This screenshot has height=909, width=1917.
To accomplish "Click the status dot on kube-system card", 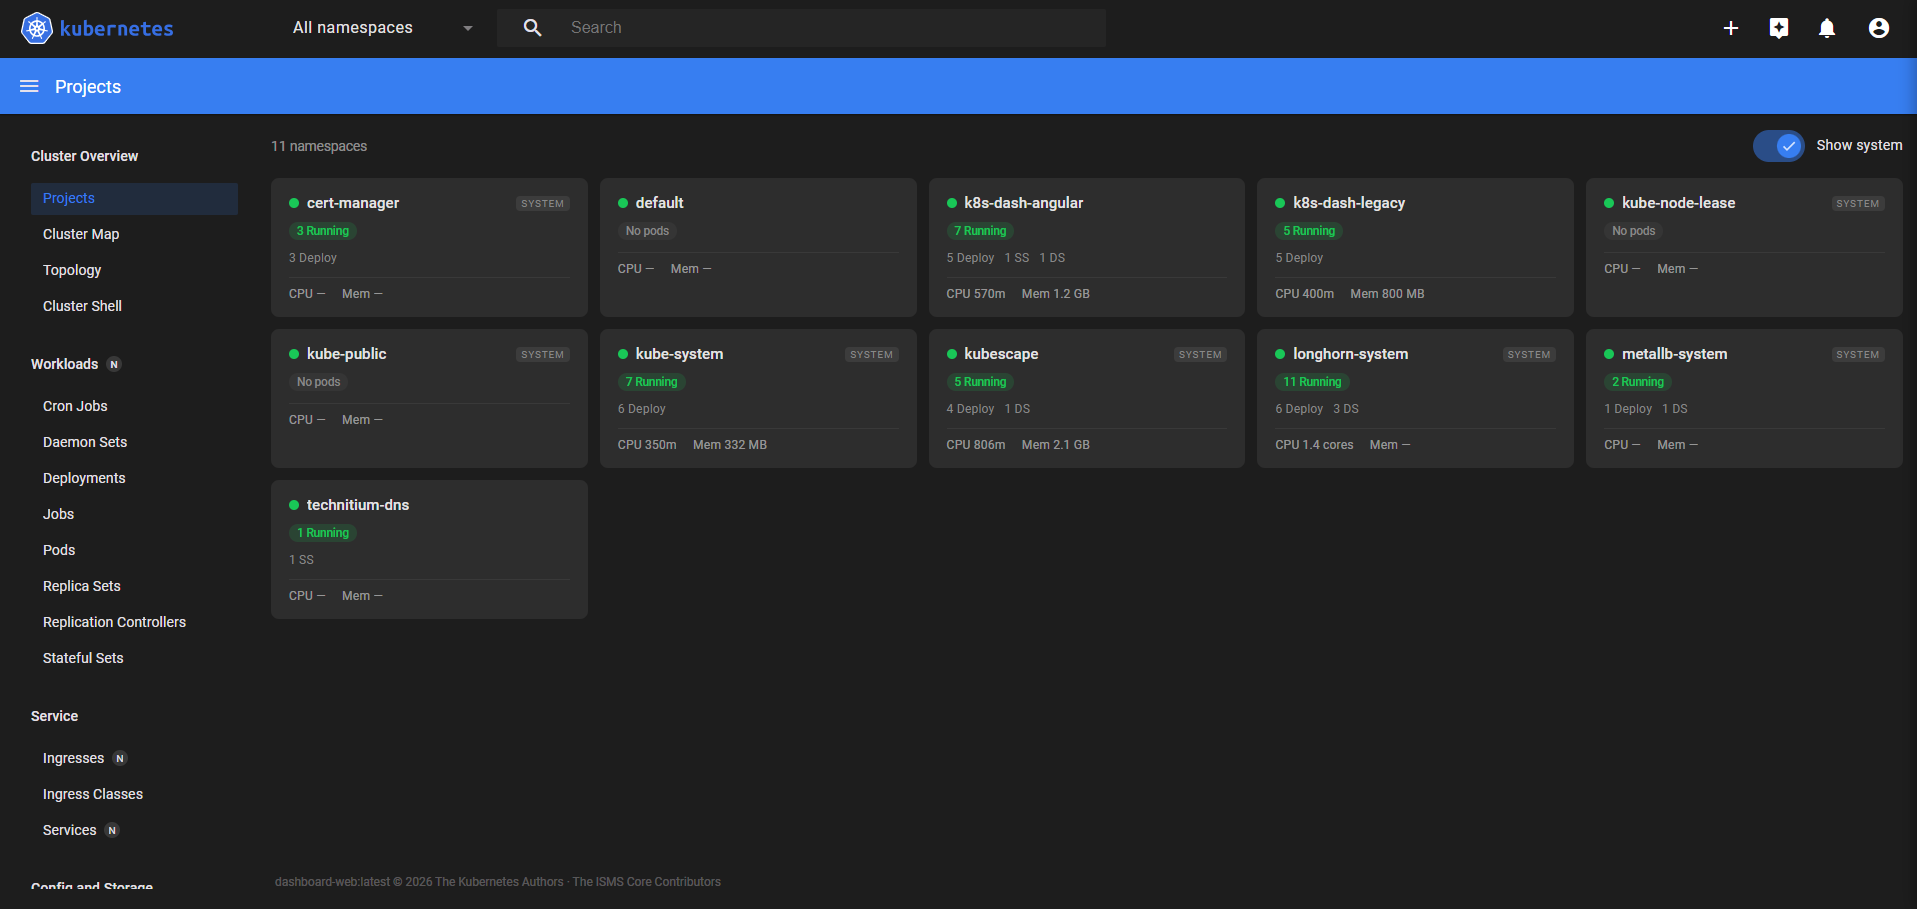I will [x=623, y=354].
